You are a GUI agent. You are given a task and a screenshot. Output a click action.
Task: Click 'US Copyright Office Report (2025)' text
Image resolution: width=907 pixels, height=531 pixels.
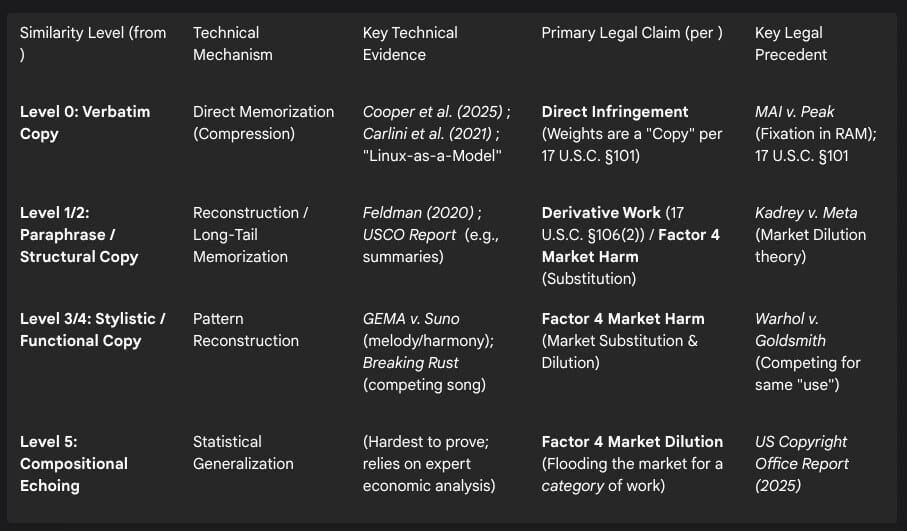pos(801,463)
